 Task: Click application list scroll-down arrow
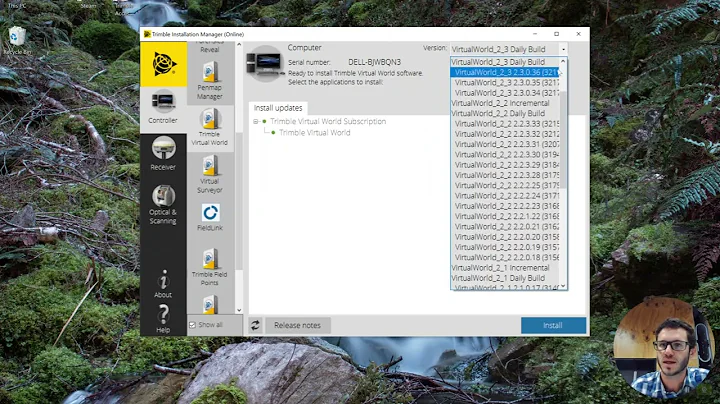pyautogui.click(x=239, y=310)
